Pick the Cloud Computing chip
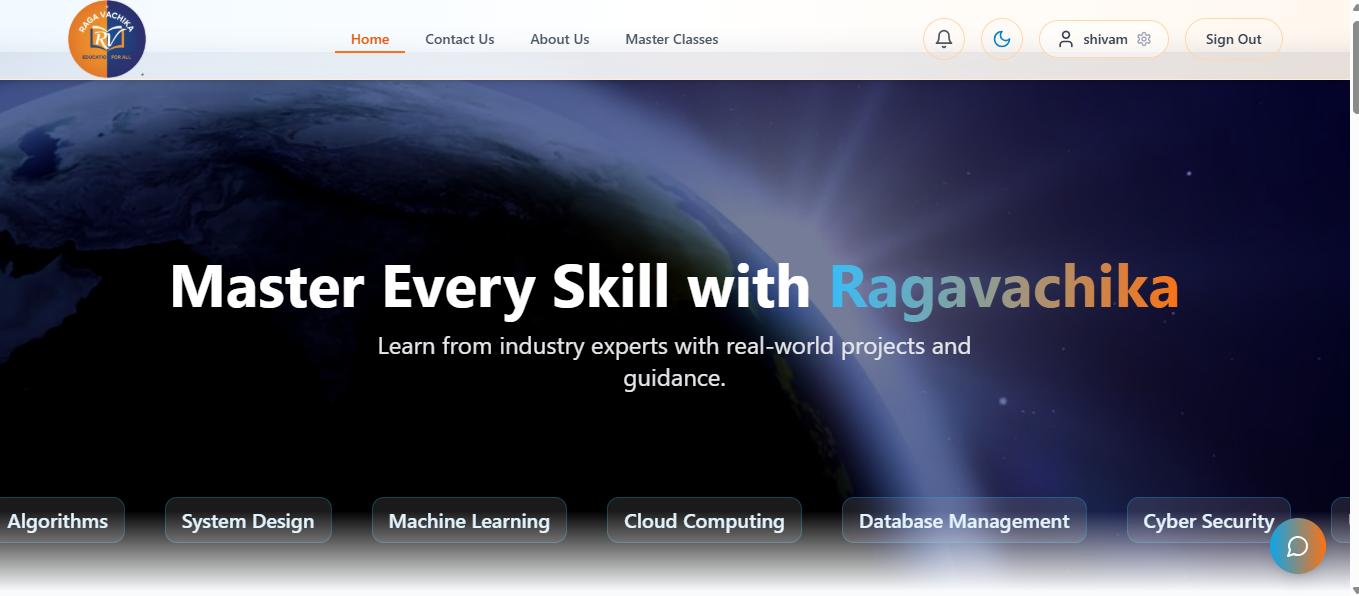The width and height of the screenshot is (1359, 596). coord(704,521)
